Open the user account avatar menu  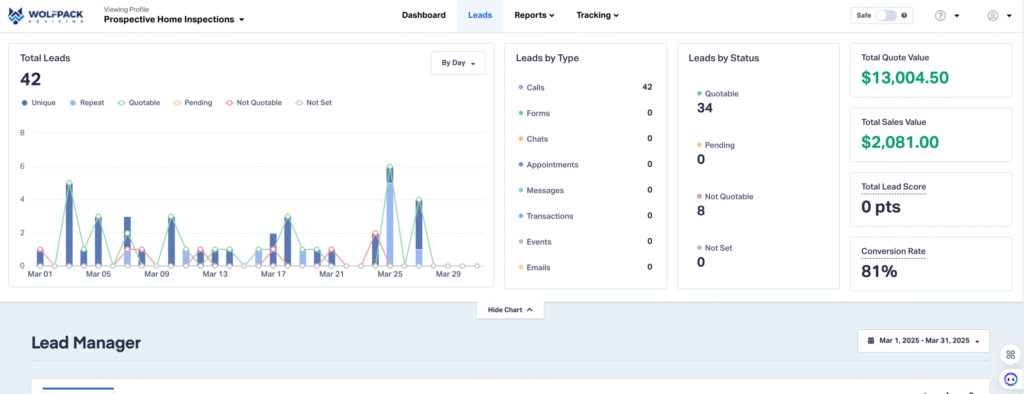pos(993,16)
